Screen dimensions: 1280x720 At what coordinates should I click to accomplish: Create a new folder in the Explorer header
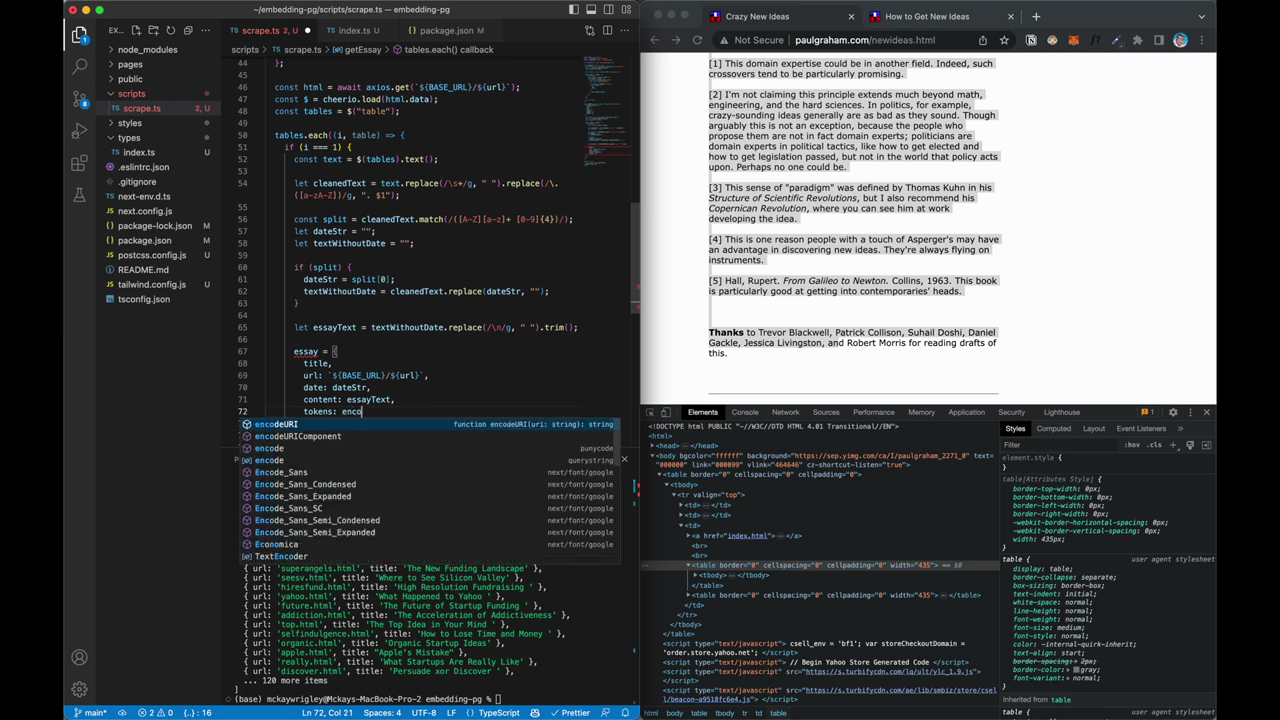pyautogui.click(x=154, y=31)
